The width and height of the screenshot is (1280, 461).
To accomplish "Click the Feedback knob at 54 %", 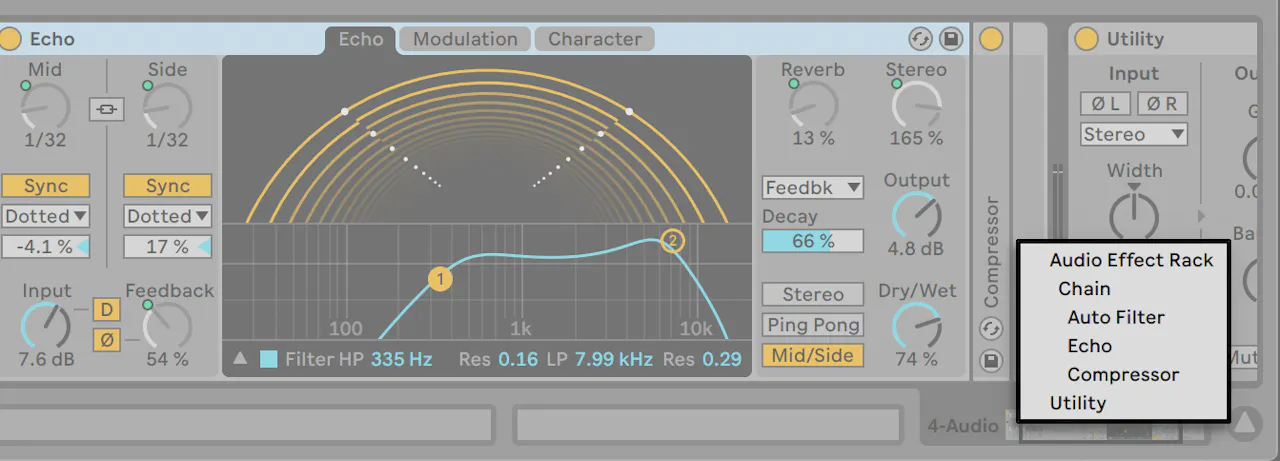I will coord(167,326).
